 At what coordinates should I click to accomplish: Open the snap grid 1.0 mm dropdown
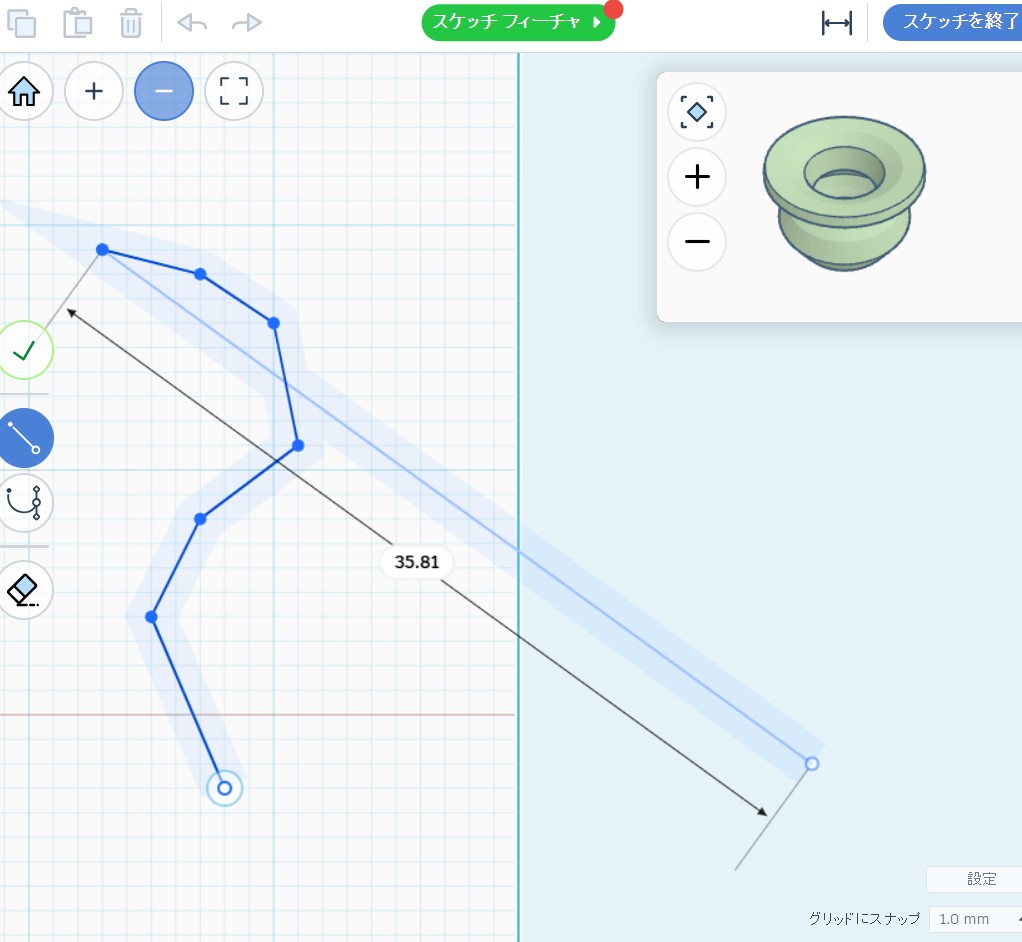pos(975,919)
